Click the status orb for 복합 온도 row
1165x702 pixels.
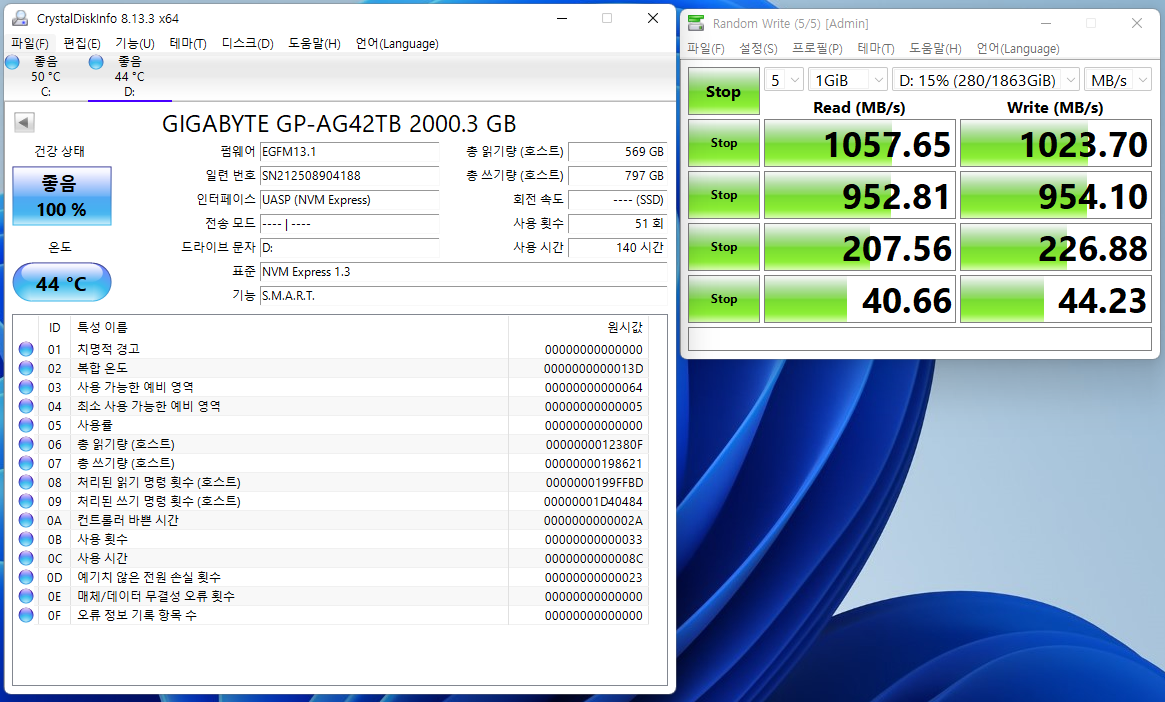coord(26,368)
